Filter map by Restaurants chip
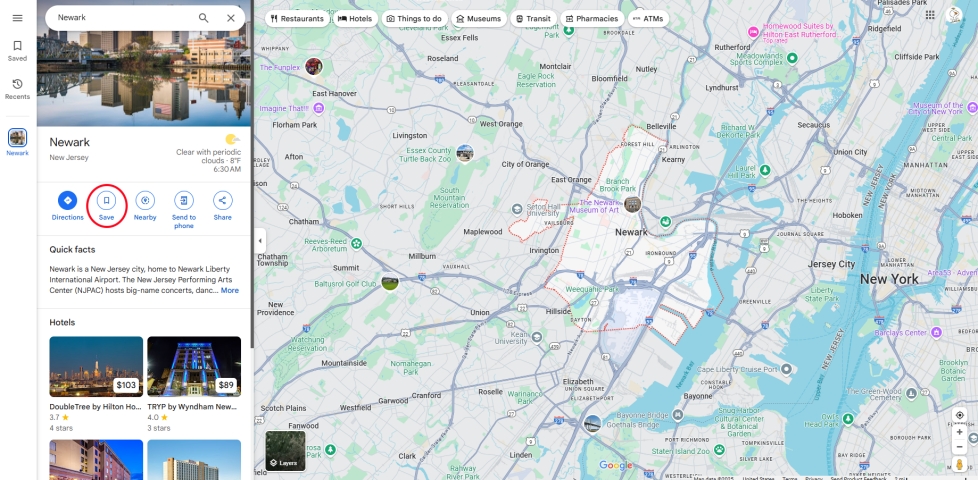 tap(297, 19)
